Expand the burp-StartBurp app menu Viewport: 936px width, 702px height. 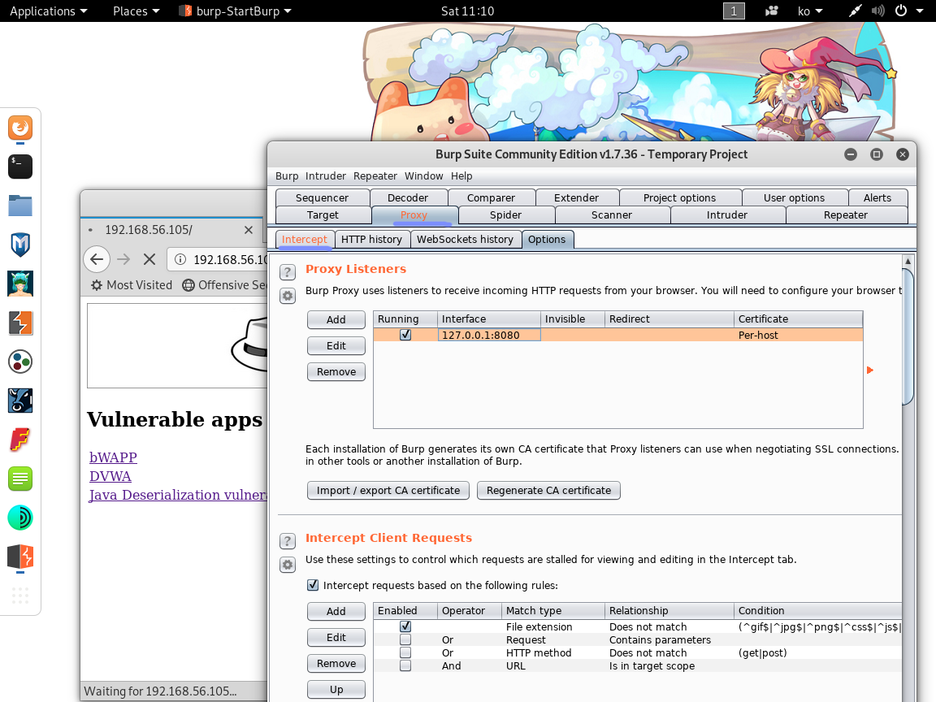click(x=236, y=11)
